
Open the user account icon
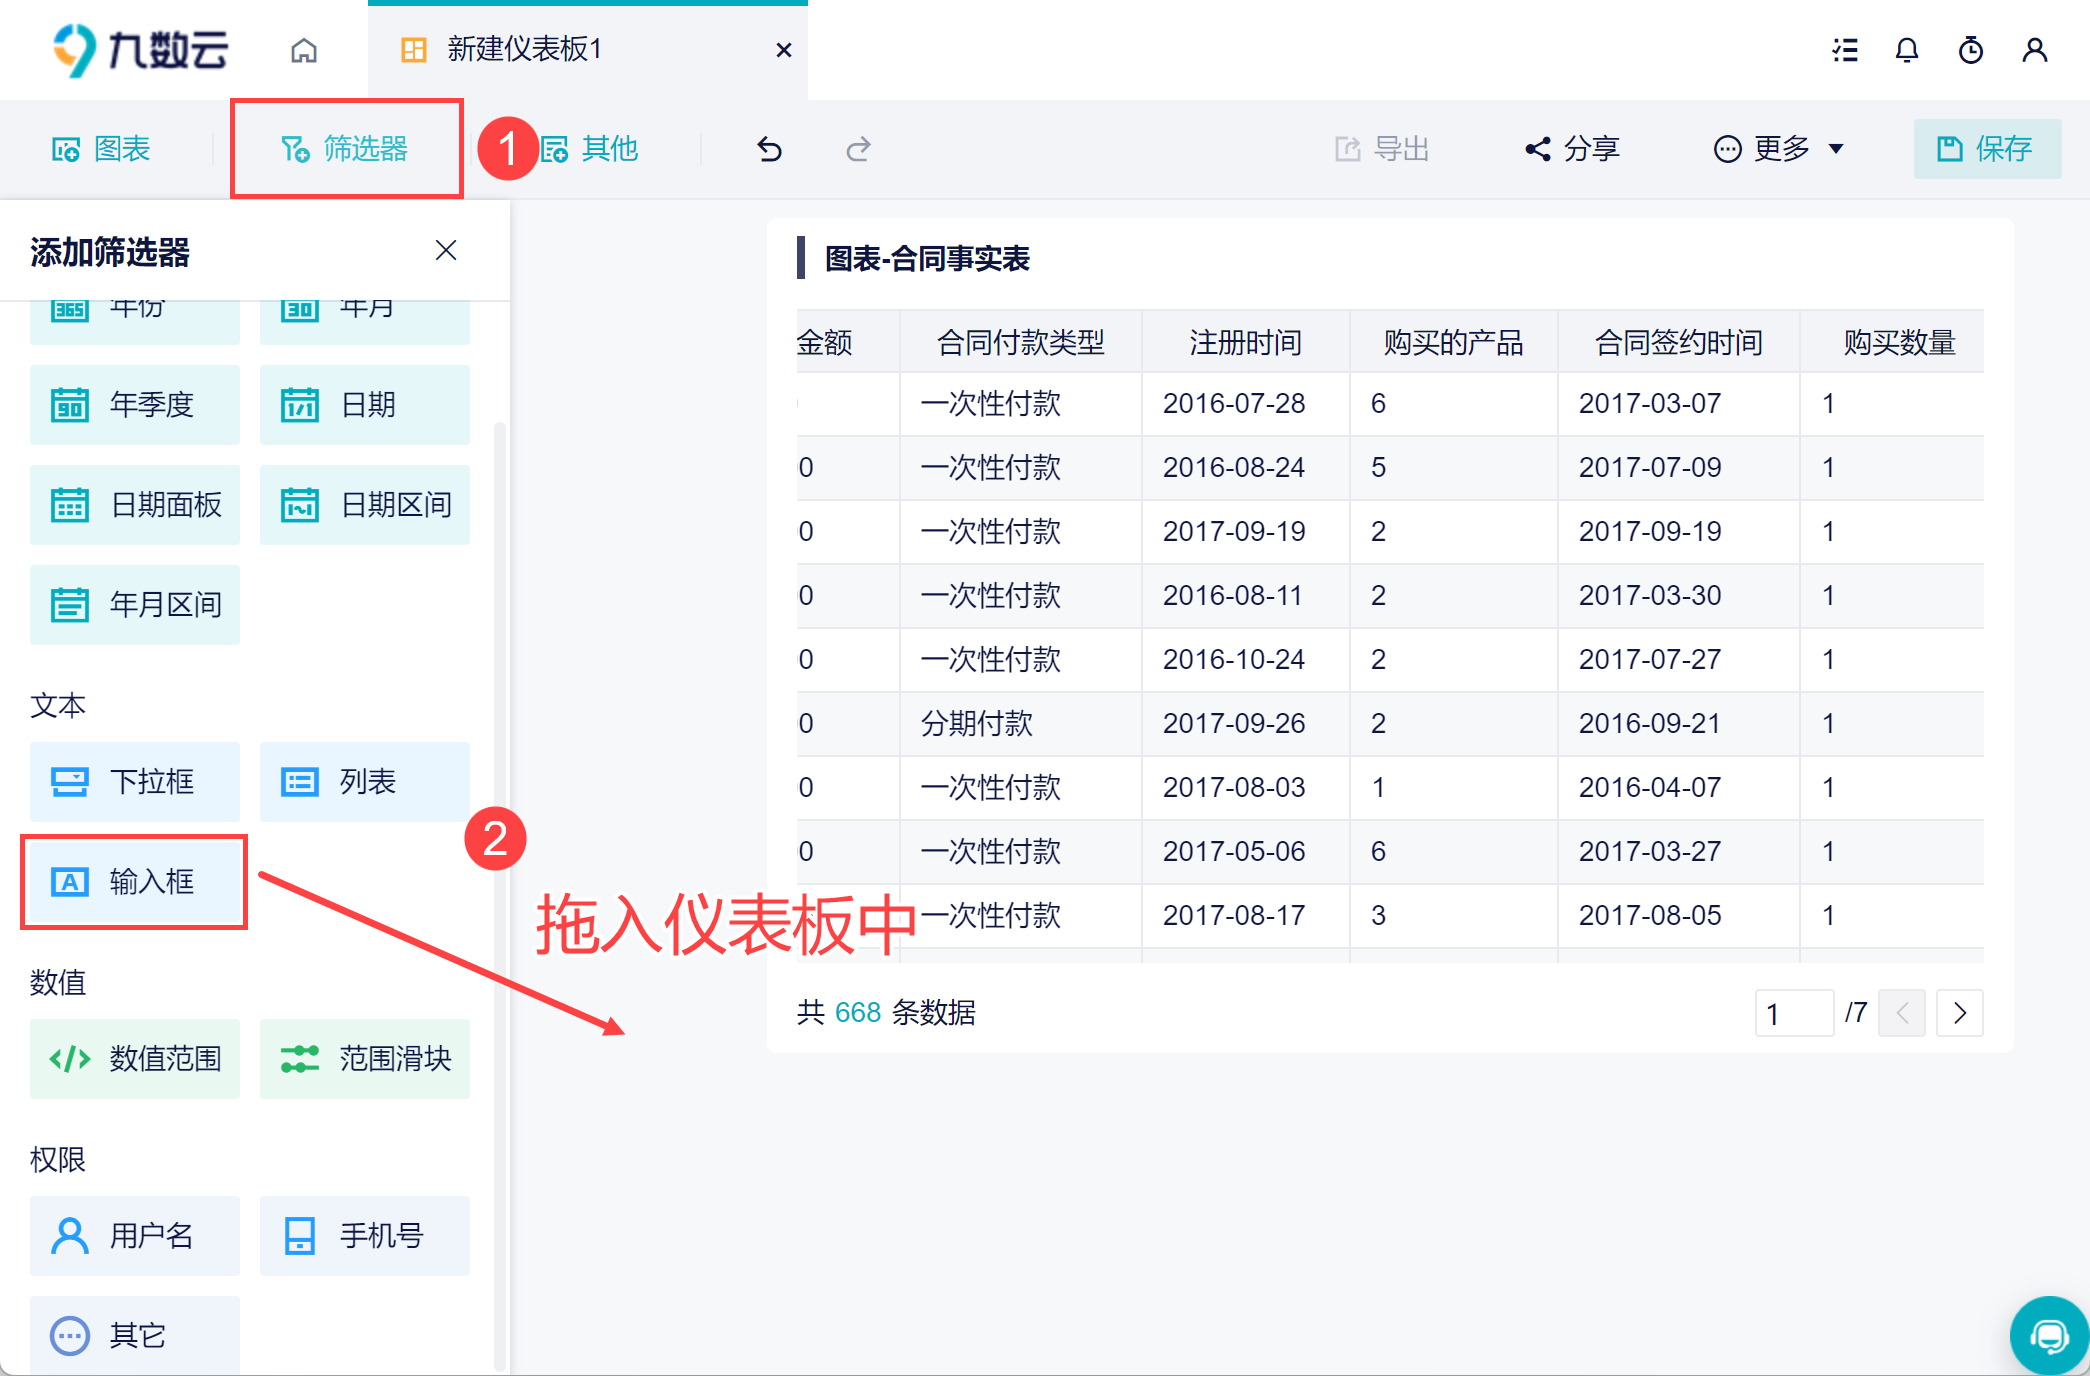point(2035,50)
